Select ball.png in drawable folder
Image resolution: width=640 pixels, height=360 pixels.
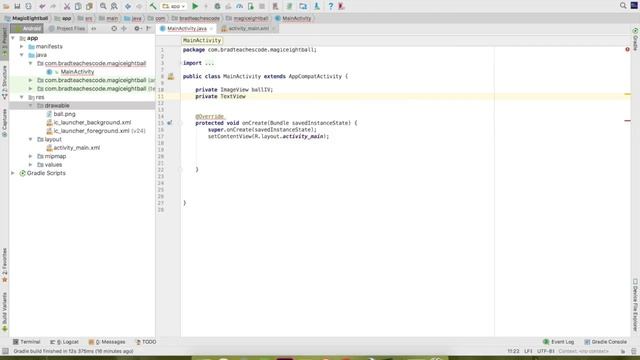pyautogui.click(x=64, y=114)
